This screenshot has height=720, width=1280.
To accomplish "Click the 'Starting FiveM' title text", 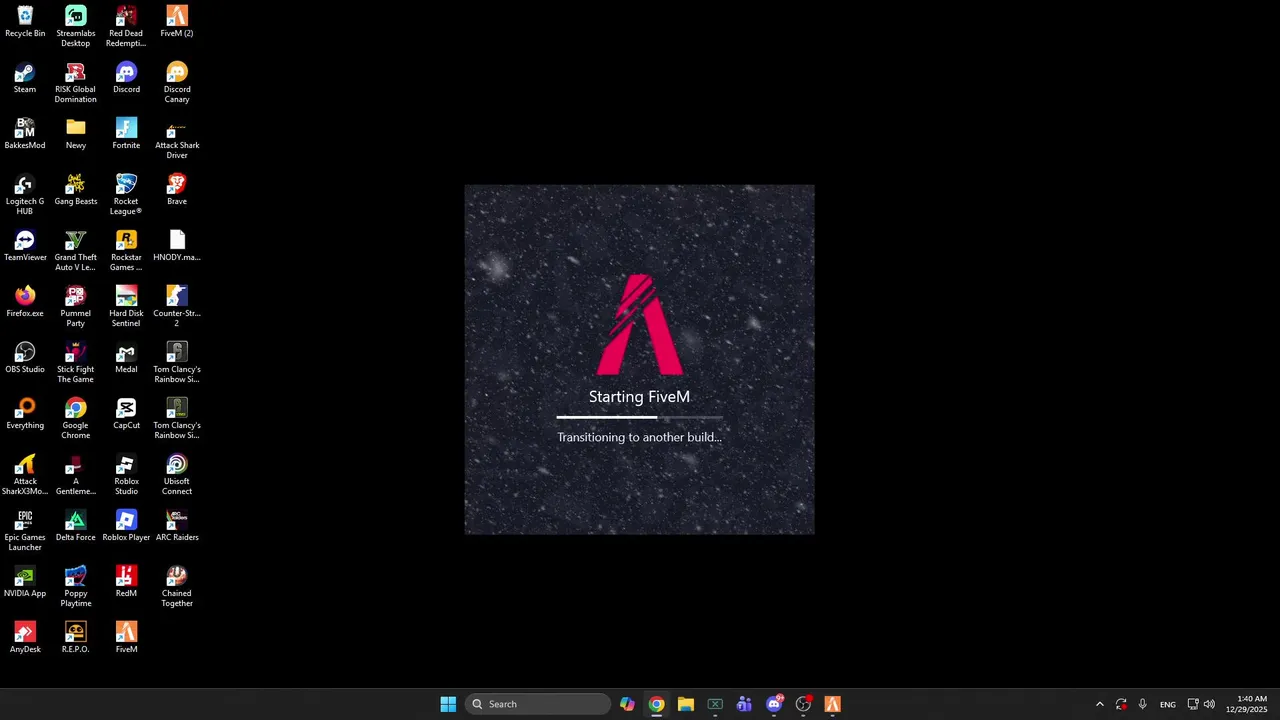I will coord(639,397).
